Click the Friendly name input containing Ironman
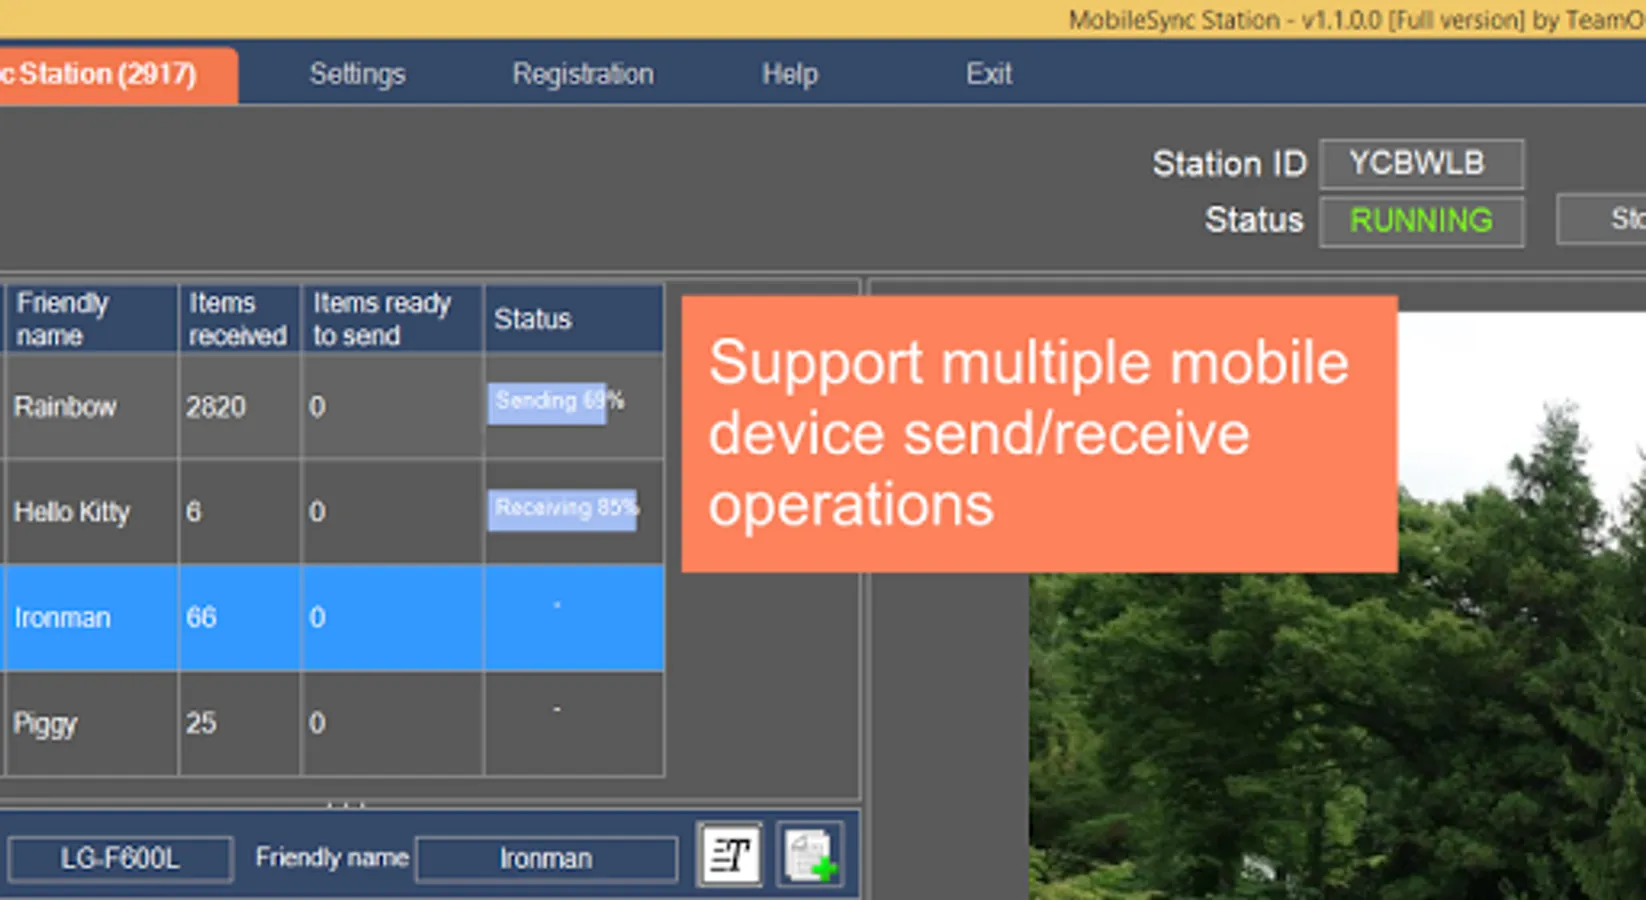 pos(546,859)
